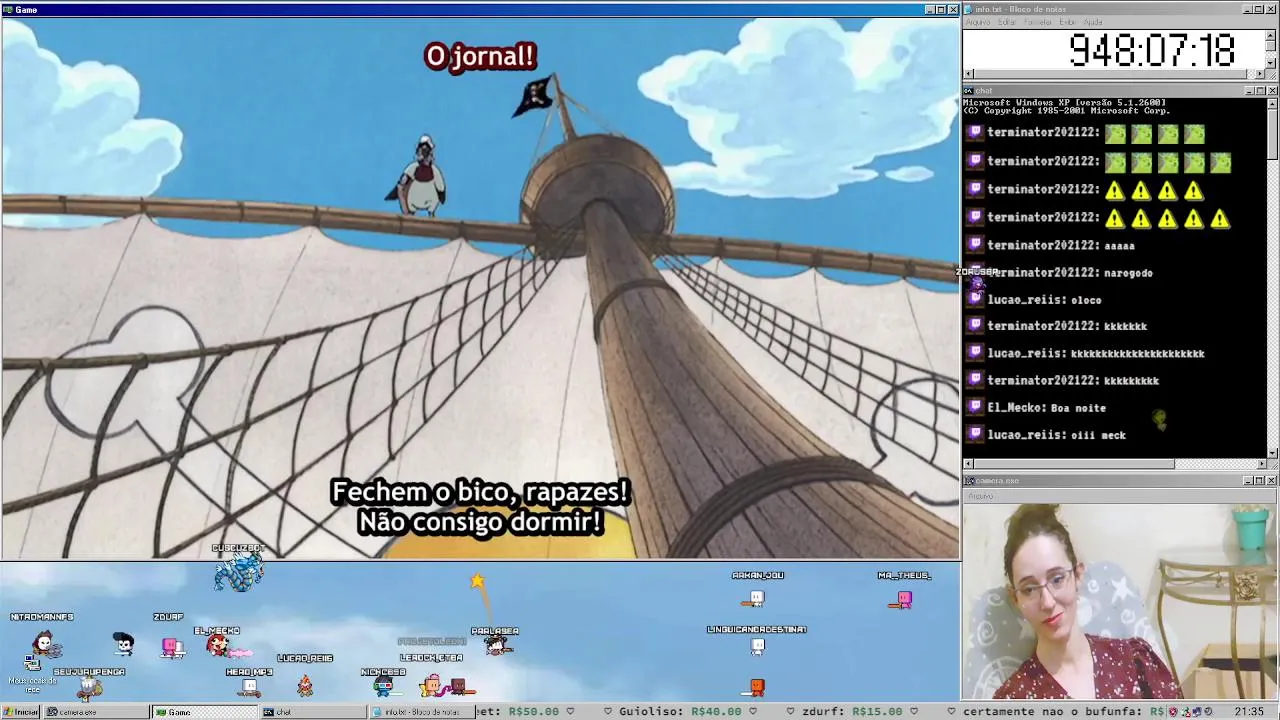Click El_Mecko username in chat

tap(1017, 408)
